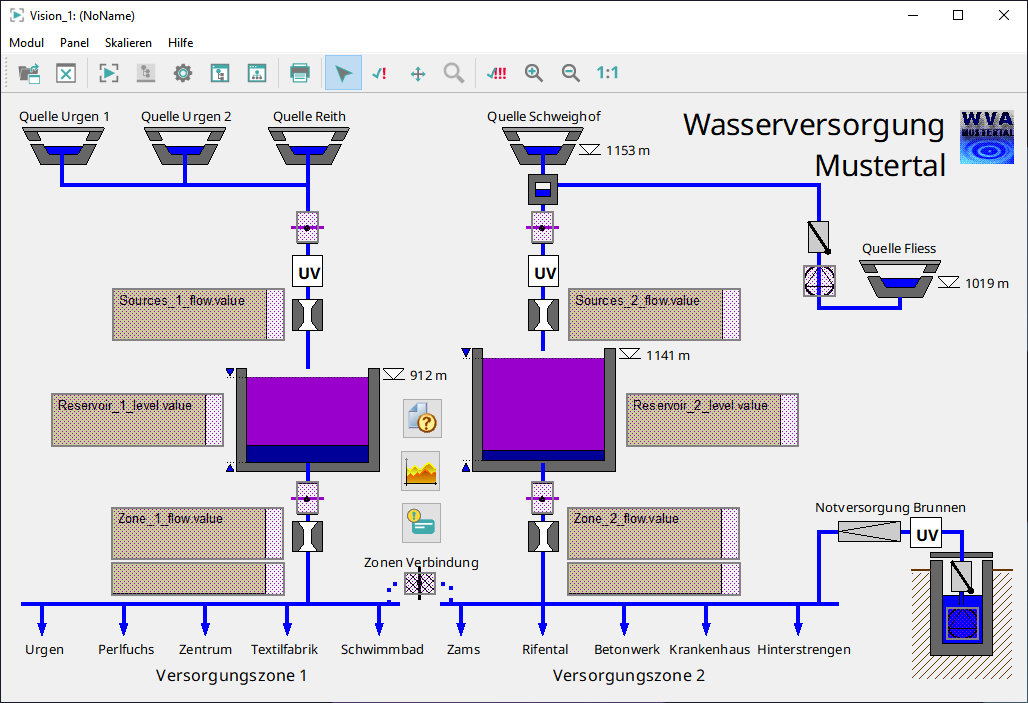
Task: Click the Sources_1_flow.value field
Action: click(x=188, y=315)
